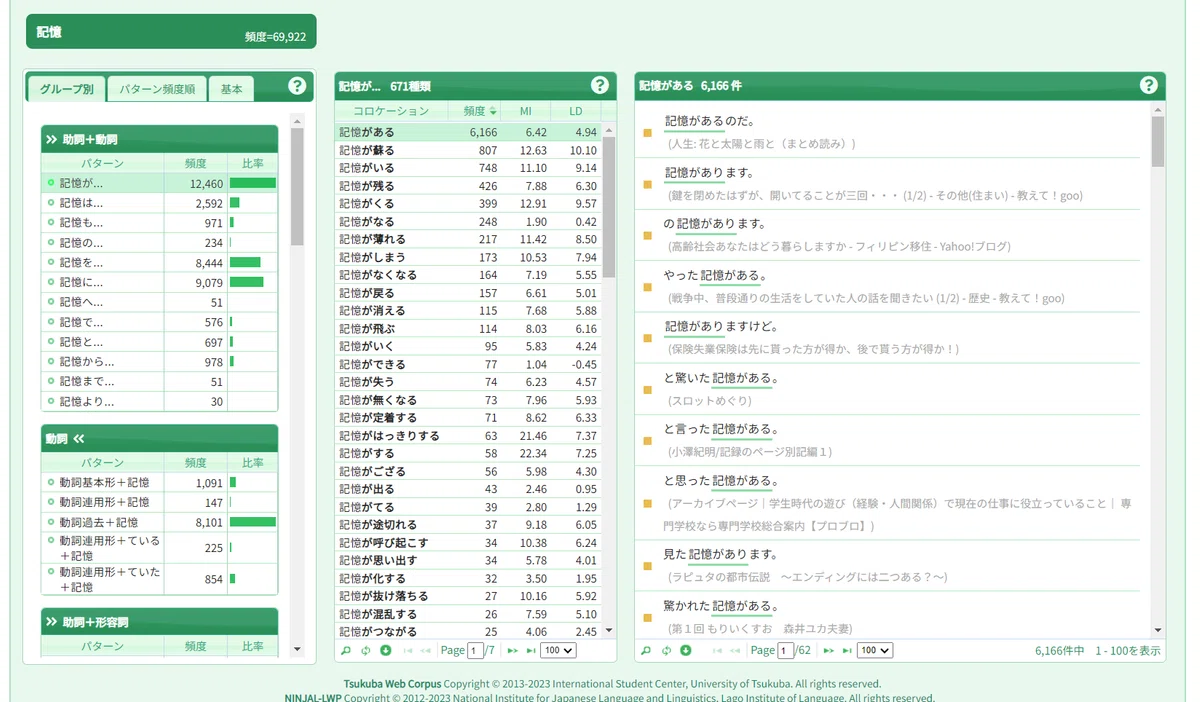Click scrollbar thumb in pattern group panel

(x=297, y=187)
